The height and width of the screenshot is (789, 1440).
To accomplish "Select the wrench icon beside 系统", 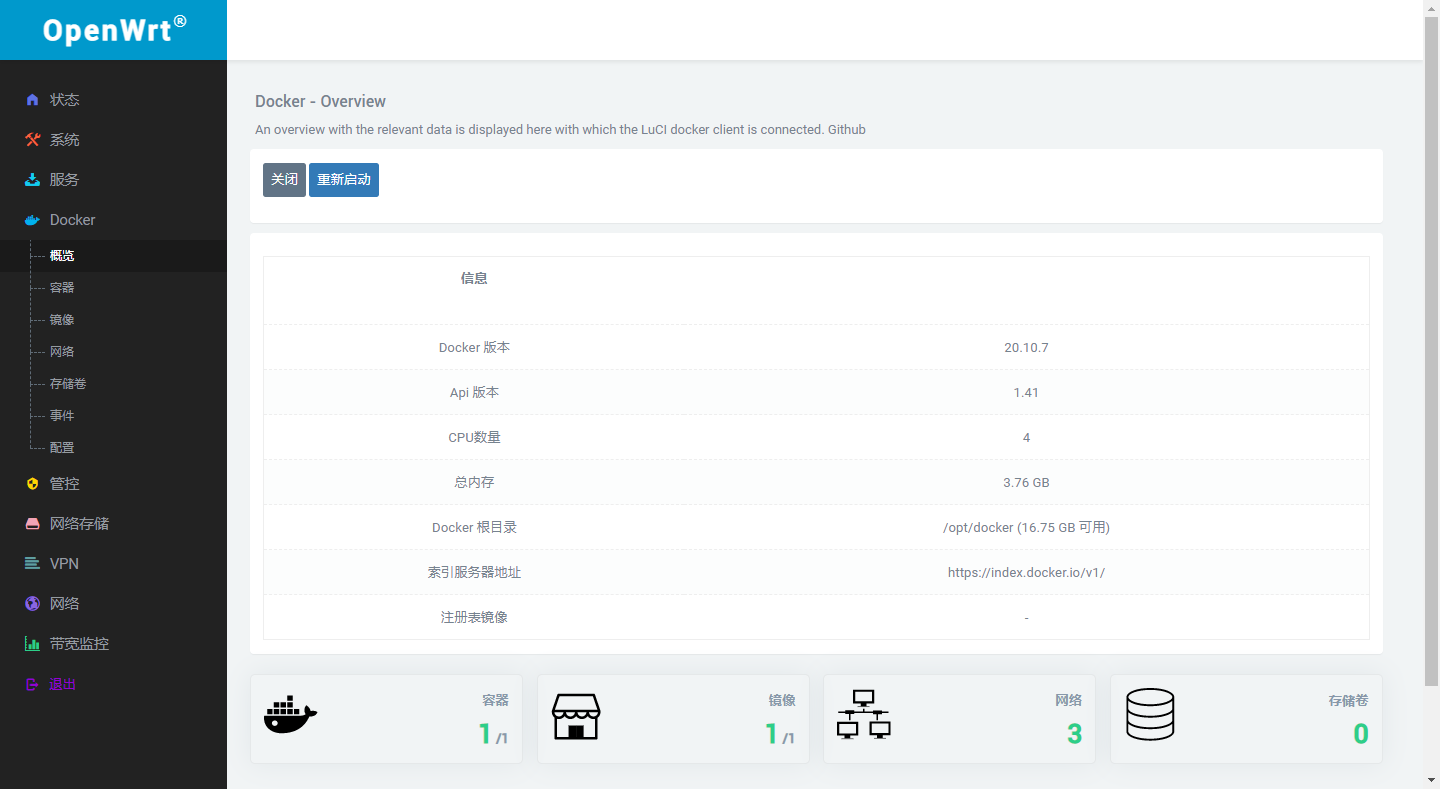I will click(x=31, y=139).
